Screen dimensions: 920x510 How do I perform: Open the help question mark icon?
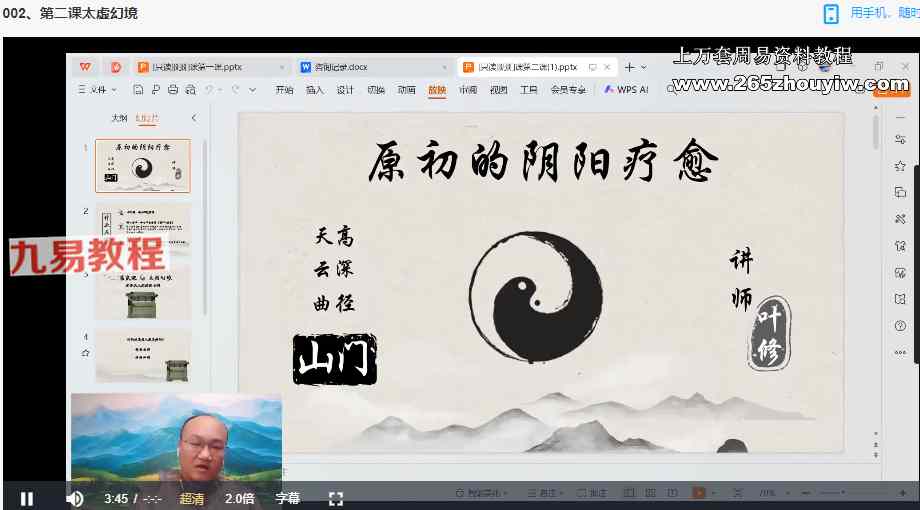(x=900, y=326)
